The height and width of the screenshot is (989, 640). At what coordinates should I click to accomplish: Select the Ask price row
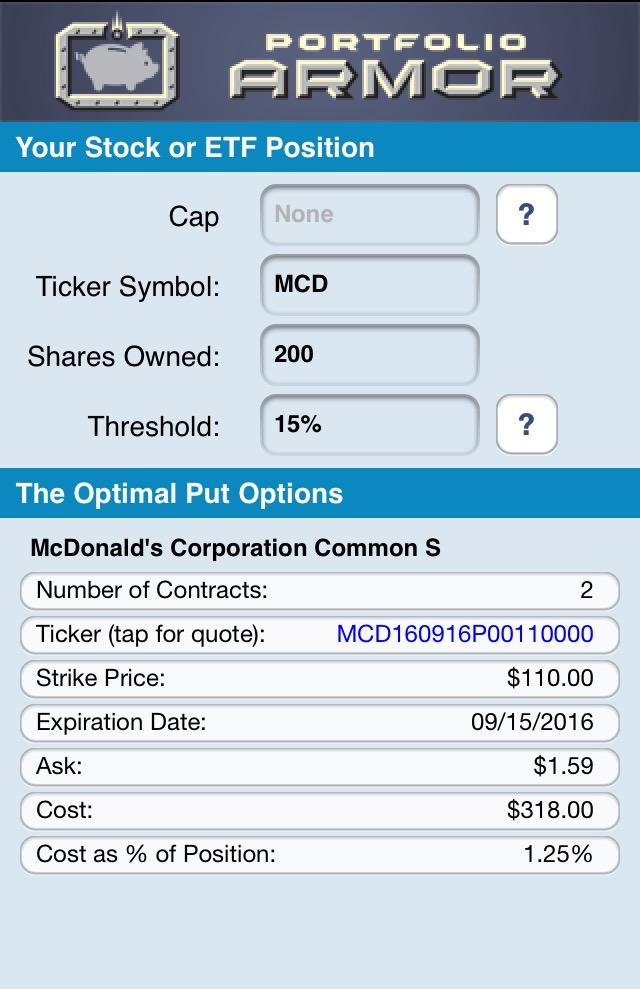pos(320,767)
